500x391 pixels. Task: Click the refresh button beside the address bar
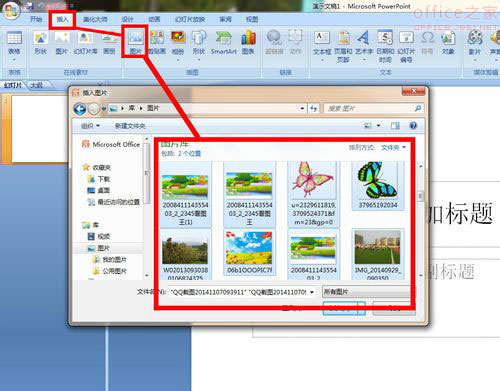pos(313,108)
